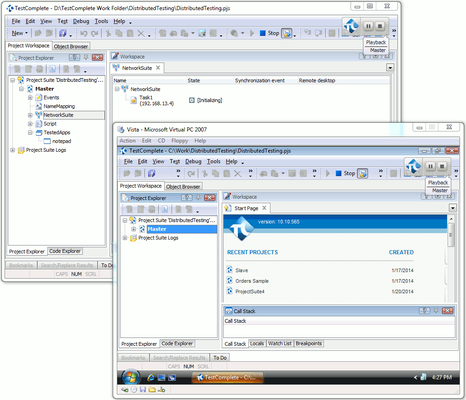466x400 pixels.
Task: Switch to Code Explorer tab in back window
Action: point(65,251)
